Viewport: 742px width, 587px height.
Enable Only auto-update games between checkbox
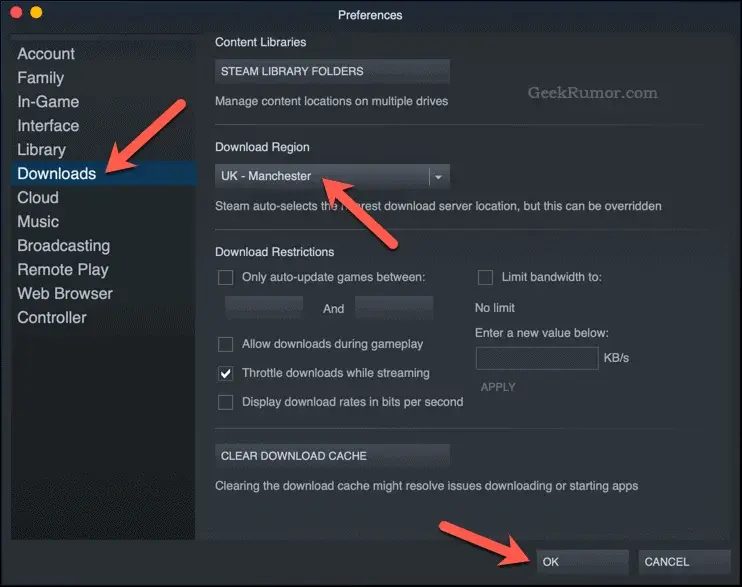point(226,277)
